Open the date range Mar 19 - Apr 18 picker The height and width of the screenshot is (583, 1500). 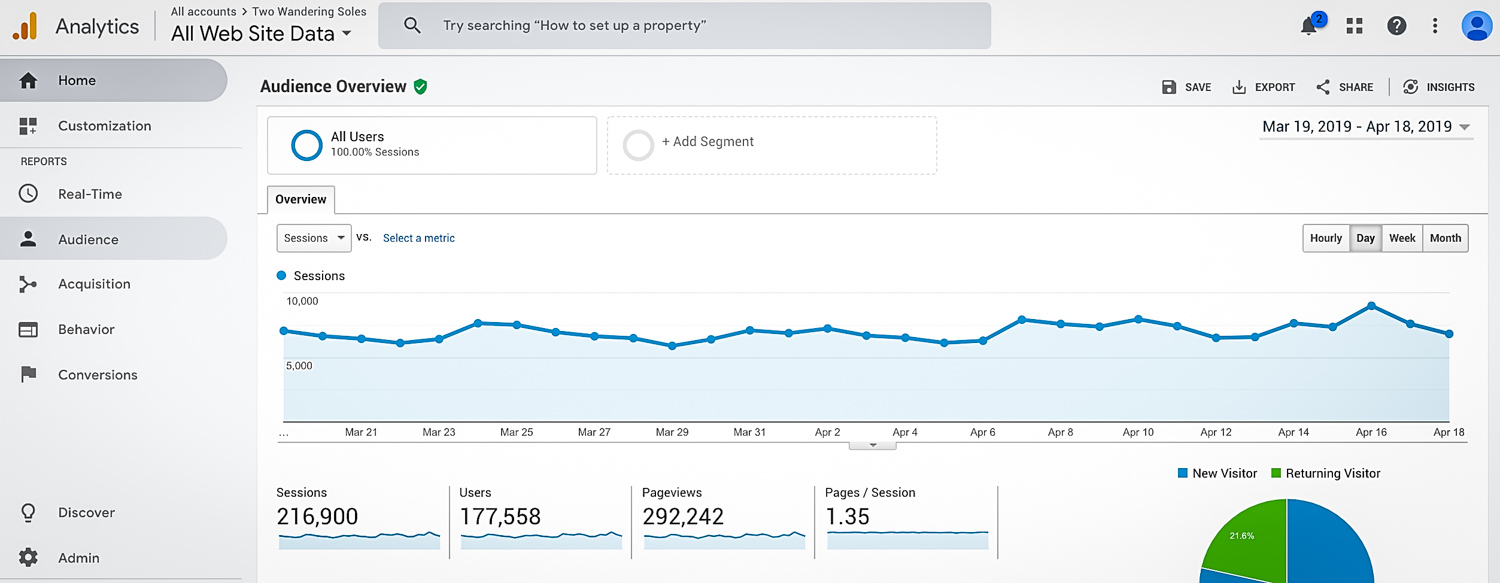(1366, 127)
